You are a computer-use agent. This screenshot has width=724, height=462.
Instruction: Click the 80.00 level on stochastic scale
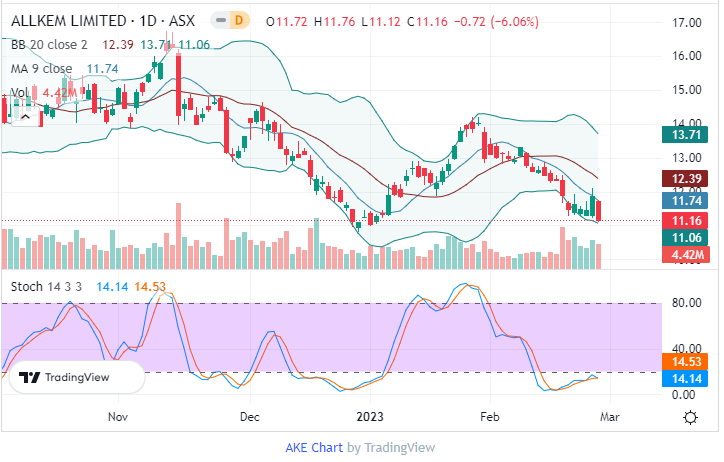click(684, 303)
